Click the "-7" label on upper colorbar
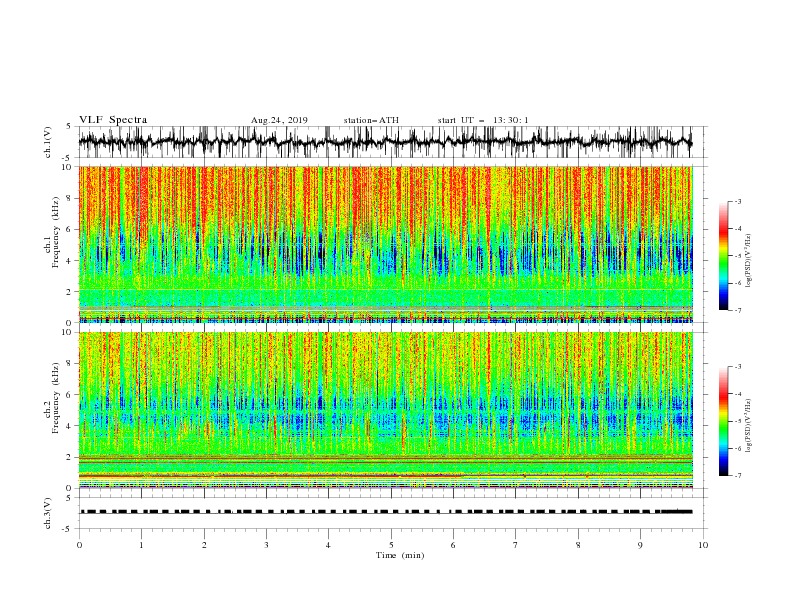792x612 pixels. (738, 310)
